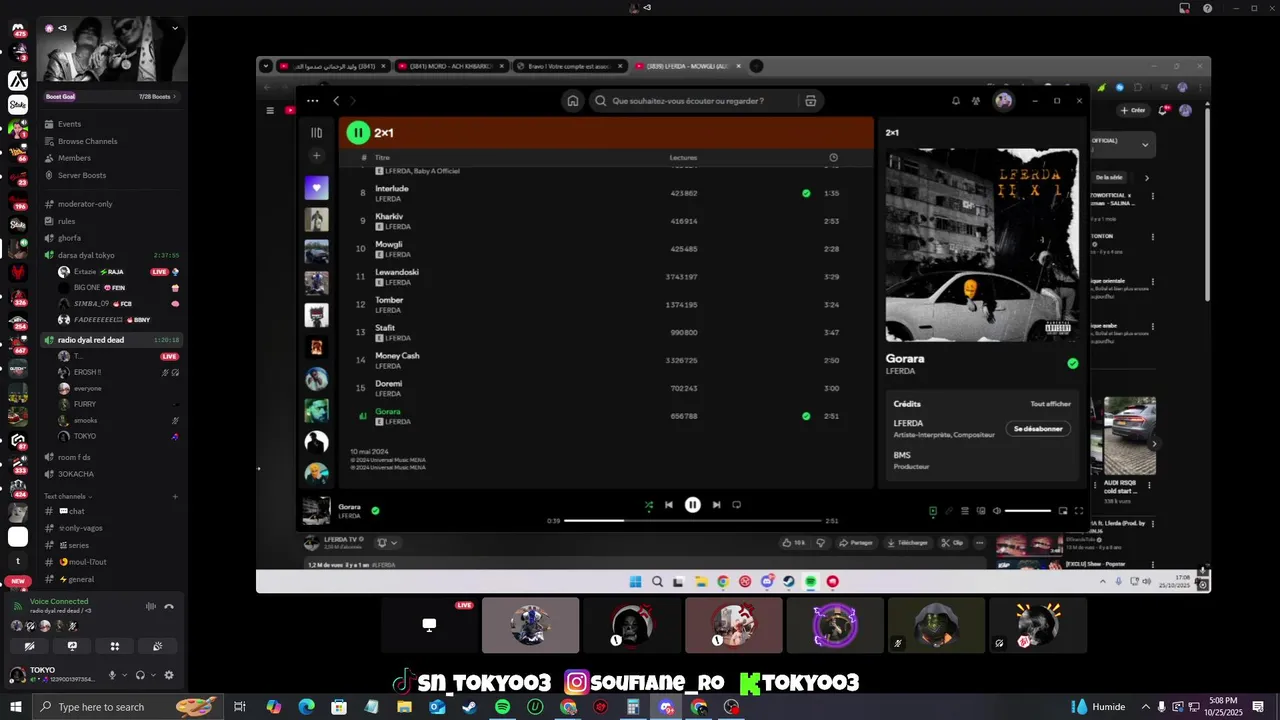This screenshot has width=1280, height=720.
Task: Toggle shuffle in Spotify player
Action: (x=649, y=505)
